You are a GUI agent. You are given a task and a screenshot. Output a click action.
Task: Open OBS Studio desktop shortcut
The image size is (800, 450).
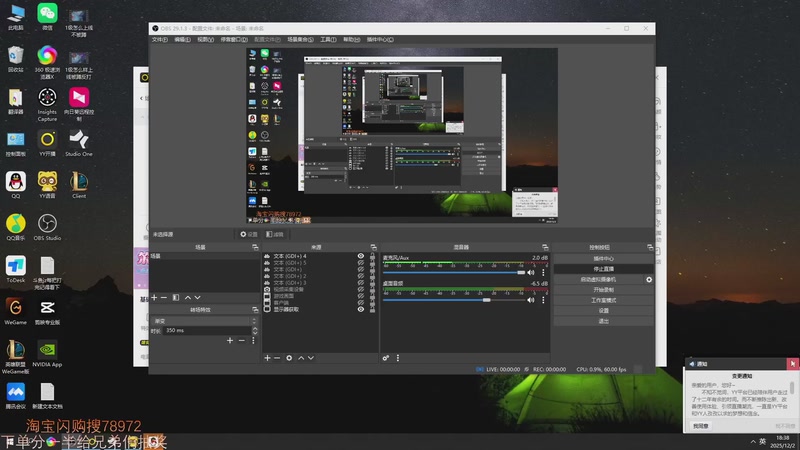point(47,222)
